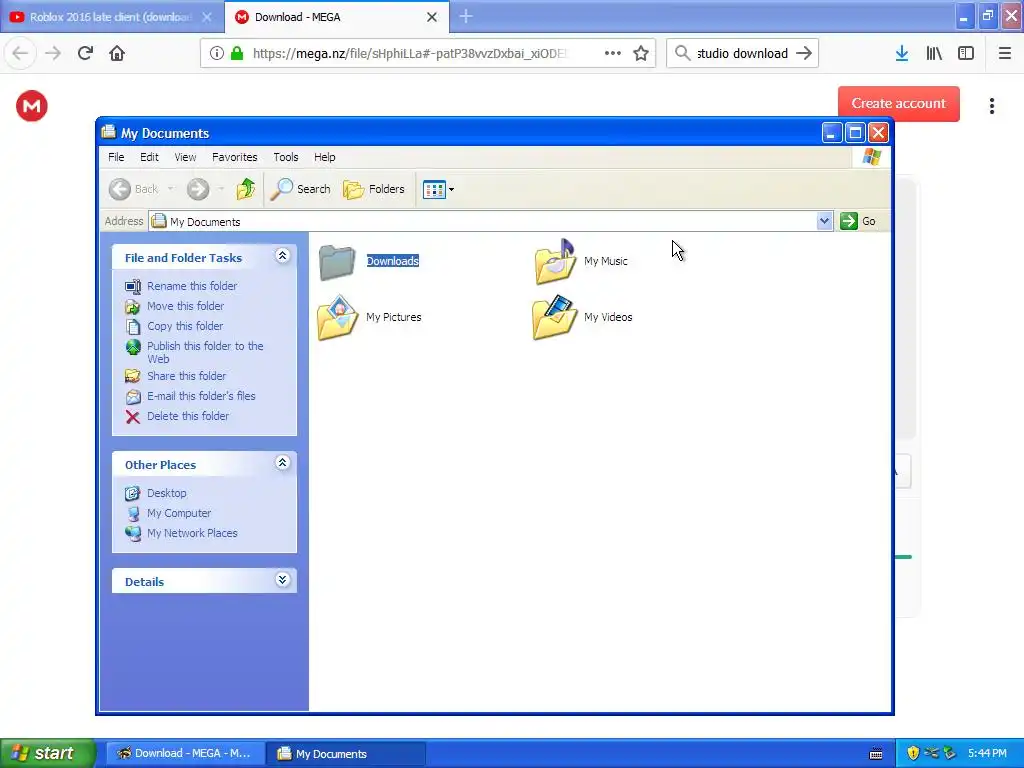Go to My Computer in Other Places

click(179, 513)
